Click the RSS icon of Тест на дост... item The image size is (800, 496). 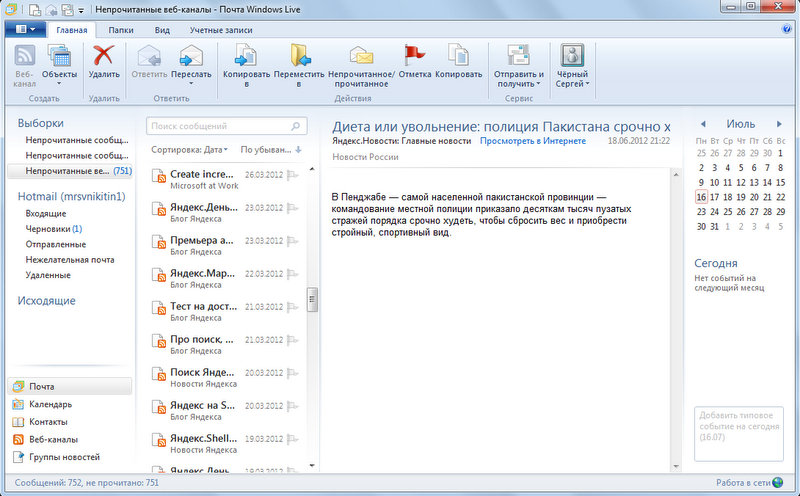(159, 309)
